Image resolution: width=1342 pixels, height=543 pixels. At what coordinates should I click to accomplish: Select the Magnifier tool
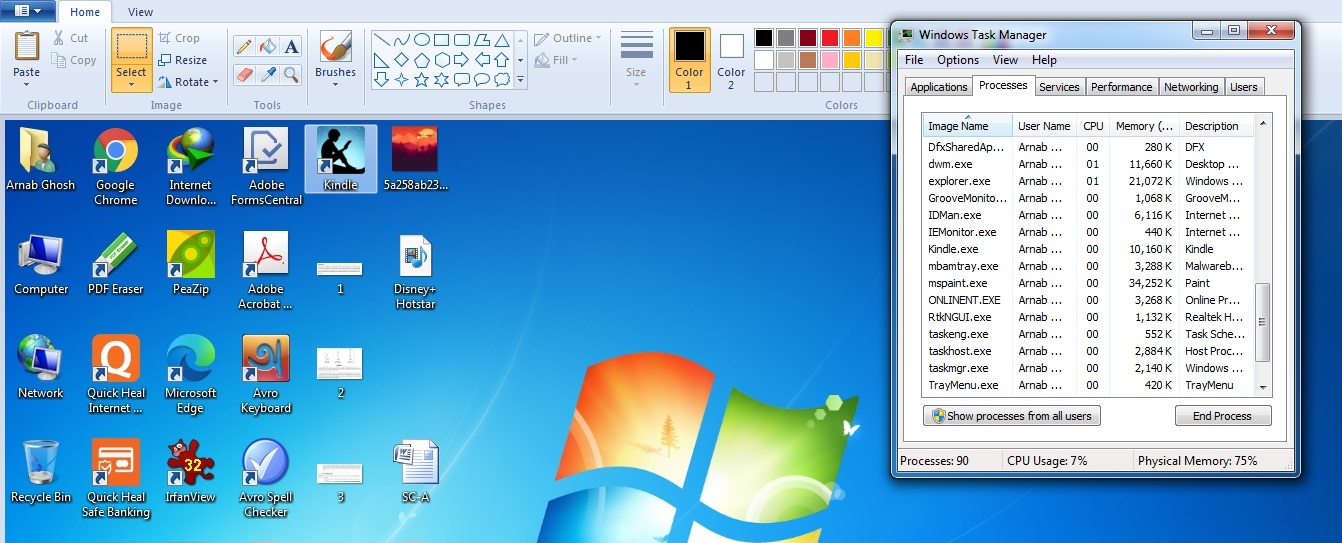point(291,75)
